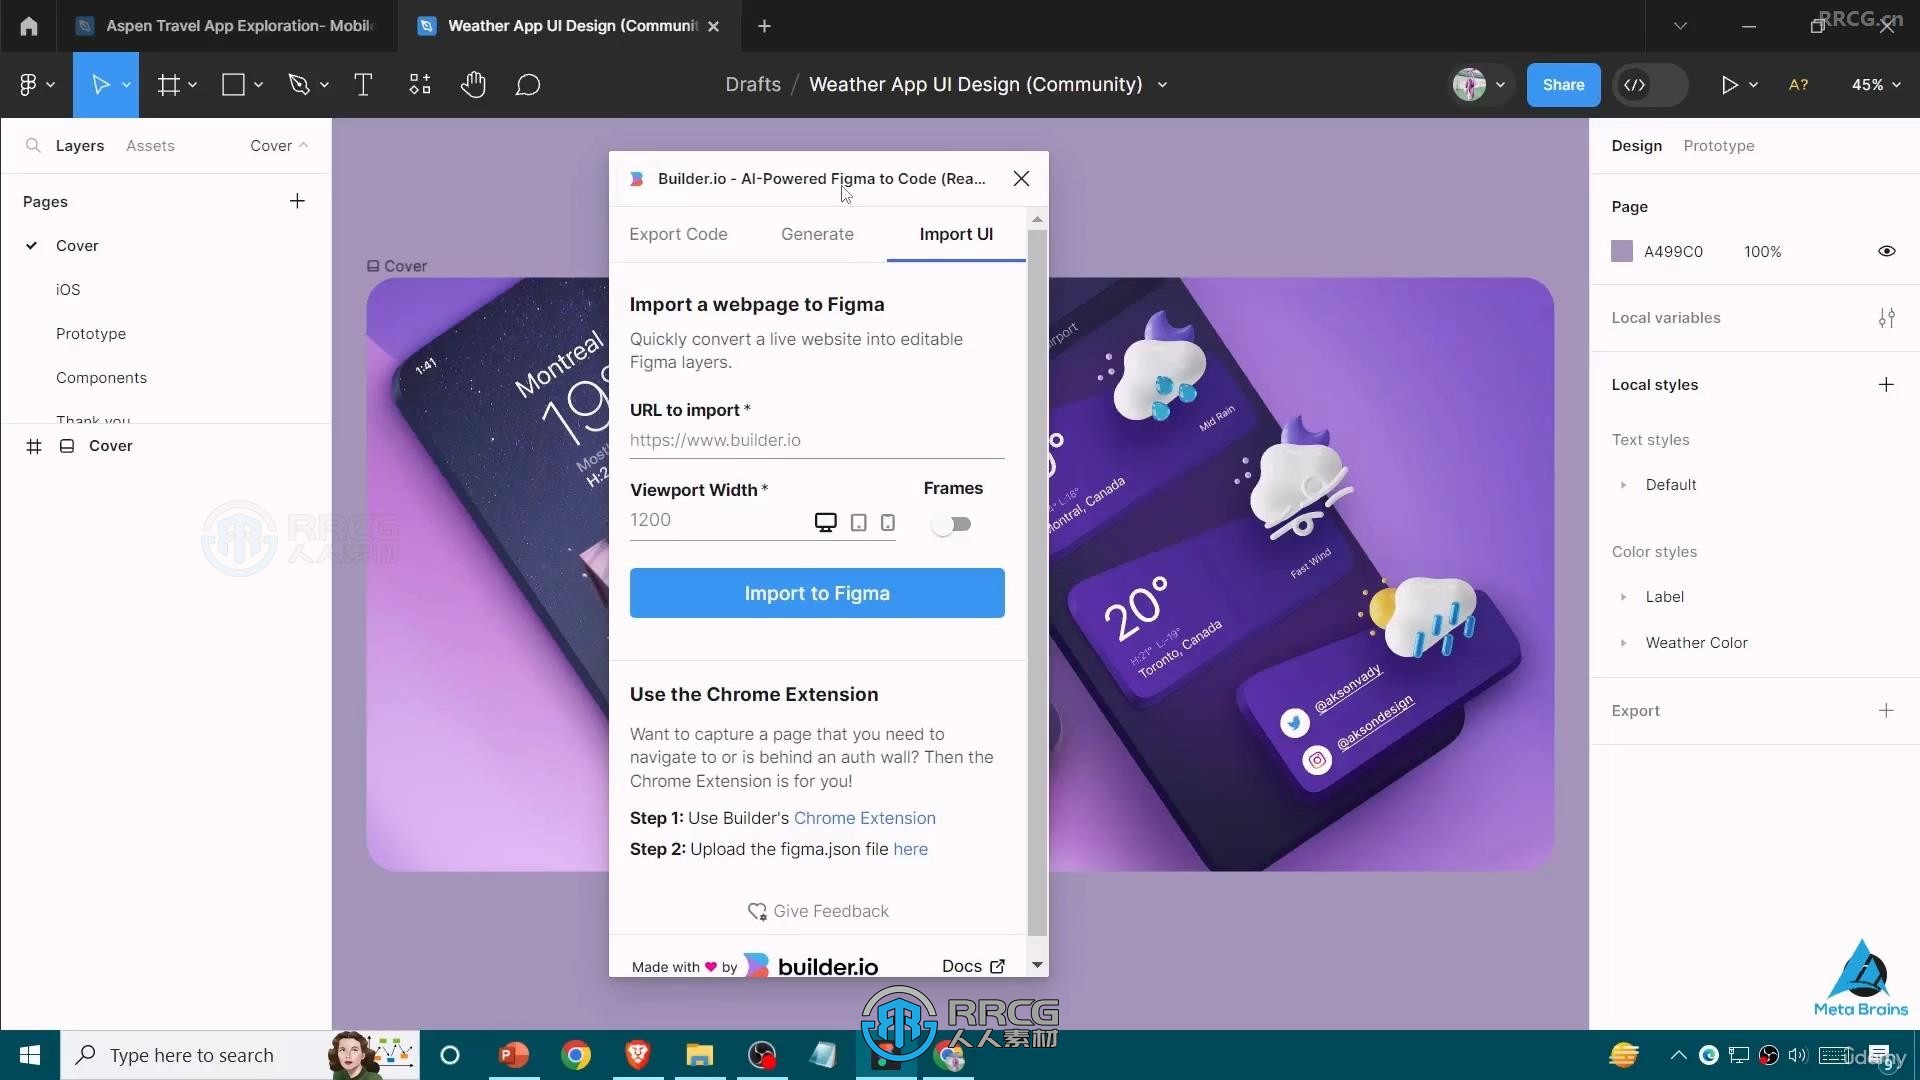Choose desktop viewport width icon
Viewport: 1920px width, 1080px height.
825,523
